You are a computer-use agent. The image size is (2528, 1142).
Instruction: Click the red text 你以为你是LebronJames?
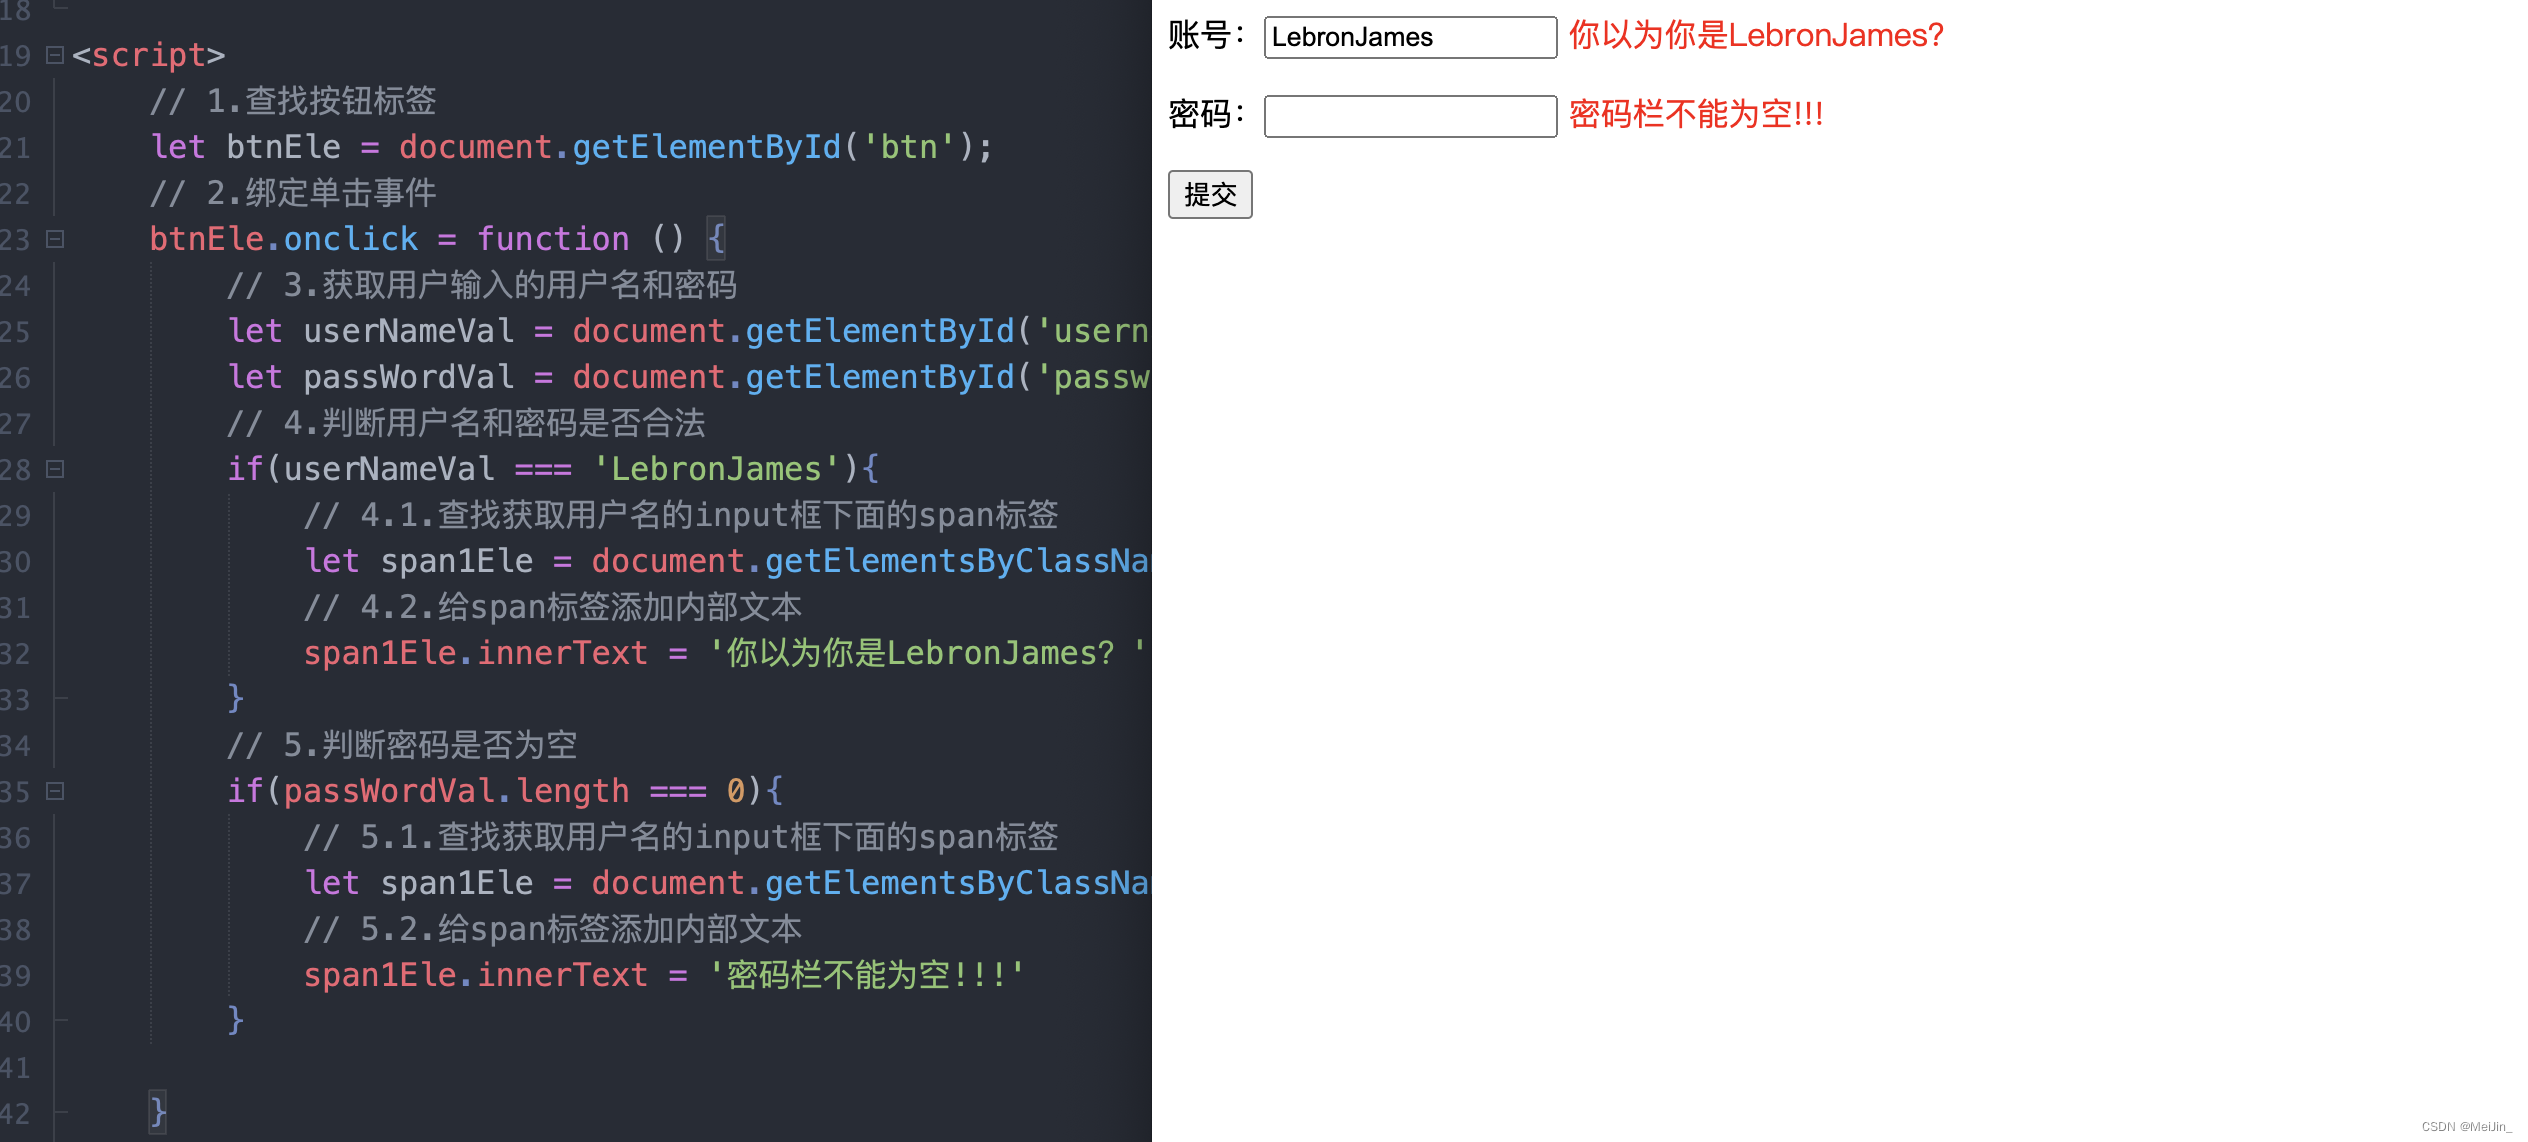[x=1756, y=36]
